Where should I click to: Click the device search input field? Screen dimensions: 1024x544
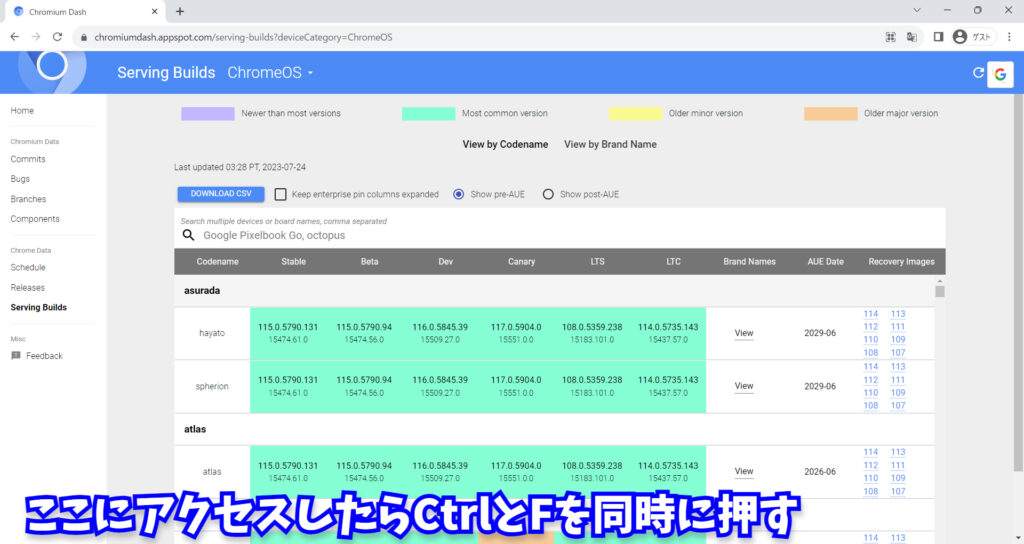[560, 236]
